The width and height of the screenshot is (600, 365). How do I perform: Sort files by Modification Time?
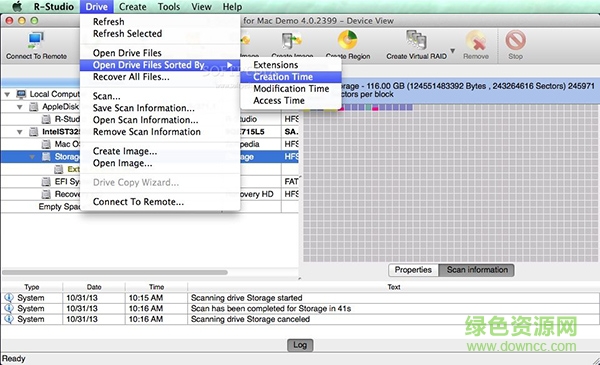click(291, 89)
